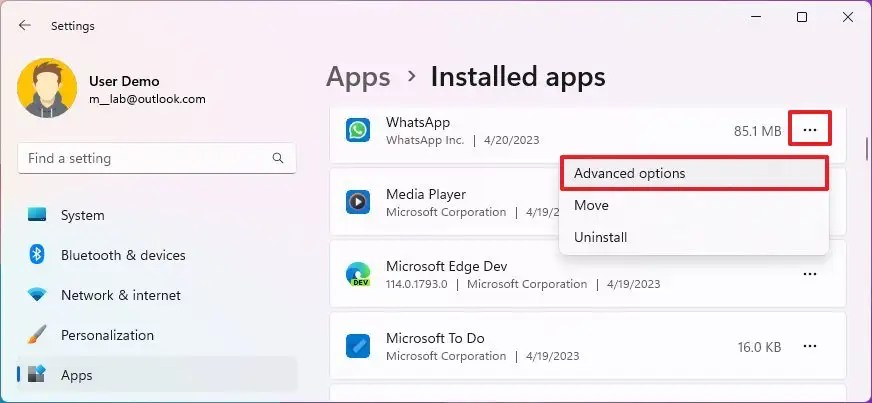872x403 pixels.
Task: Choose Move from the context menu
Action: [x=693, y=205]
